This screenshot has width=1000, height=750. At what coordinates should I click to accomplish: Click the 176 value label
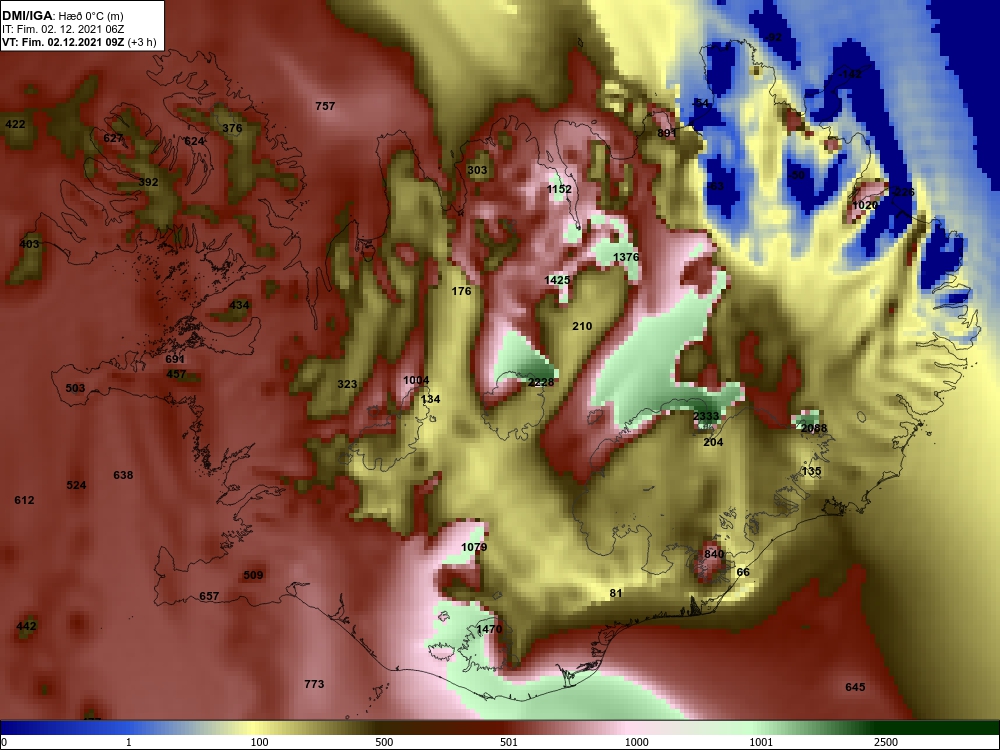point(461,291)
